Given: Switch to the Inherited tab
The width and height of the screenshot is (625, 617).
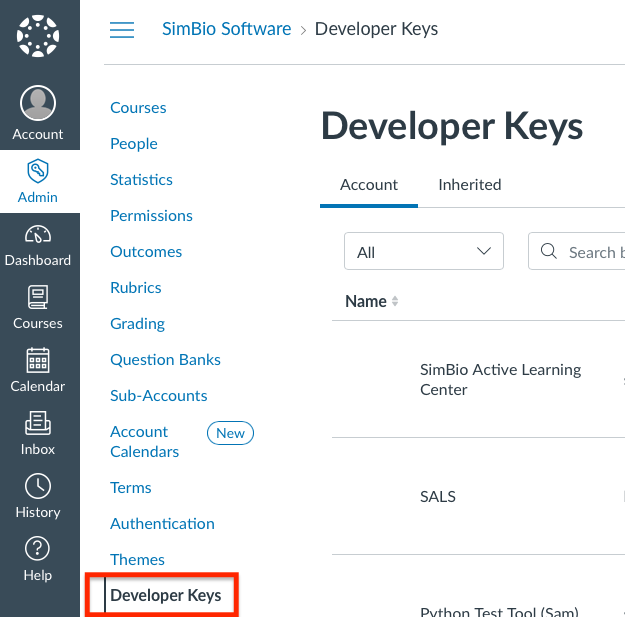Looking at the screenshot, I should 470,185.
